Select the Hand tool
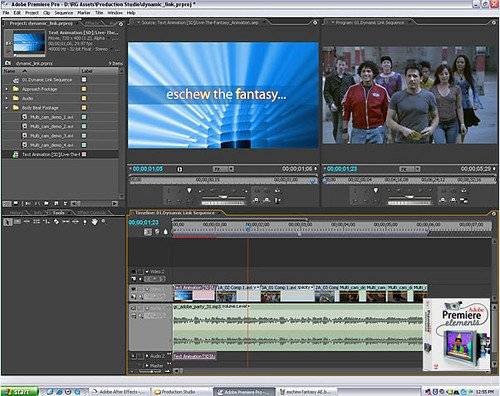The image size is (500, 396). coord(95,221)
